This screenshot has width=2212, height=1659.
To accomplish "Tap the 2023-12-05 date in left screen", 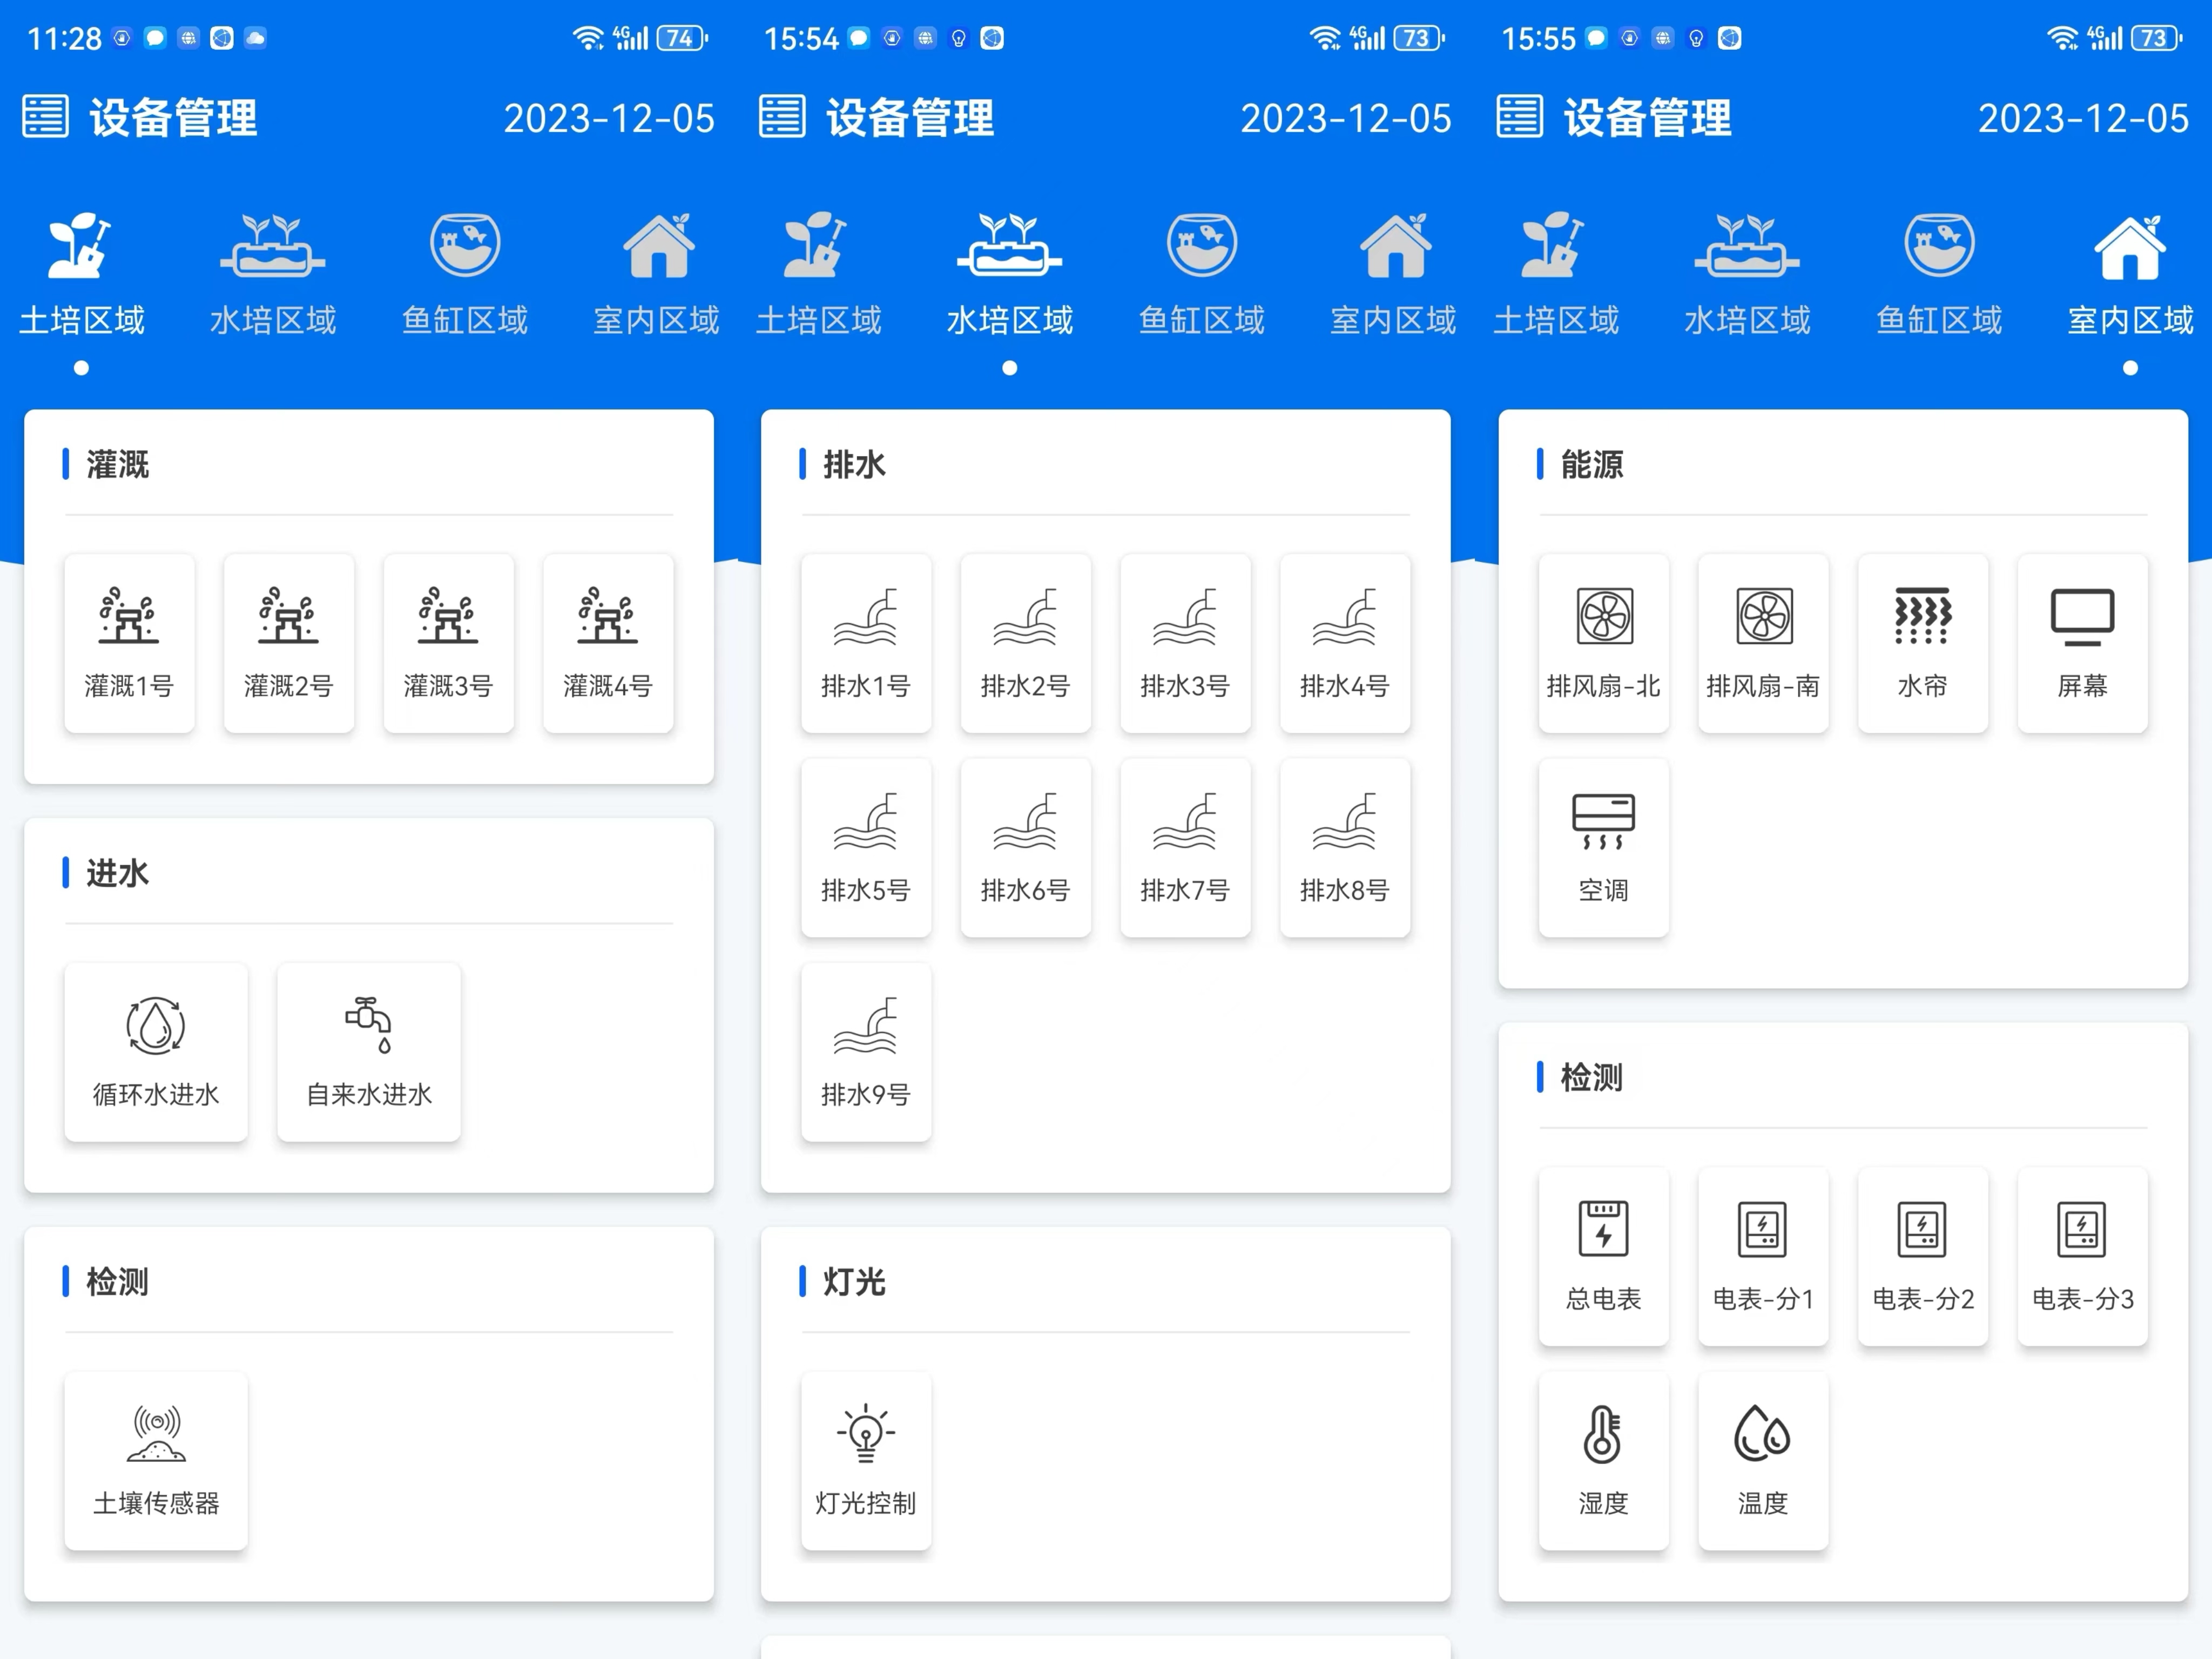I will (609, 119).
